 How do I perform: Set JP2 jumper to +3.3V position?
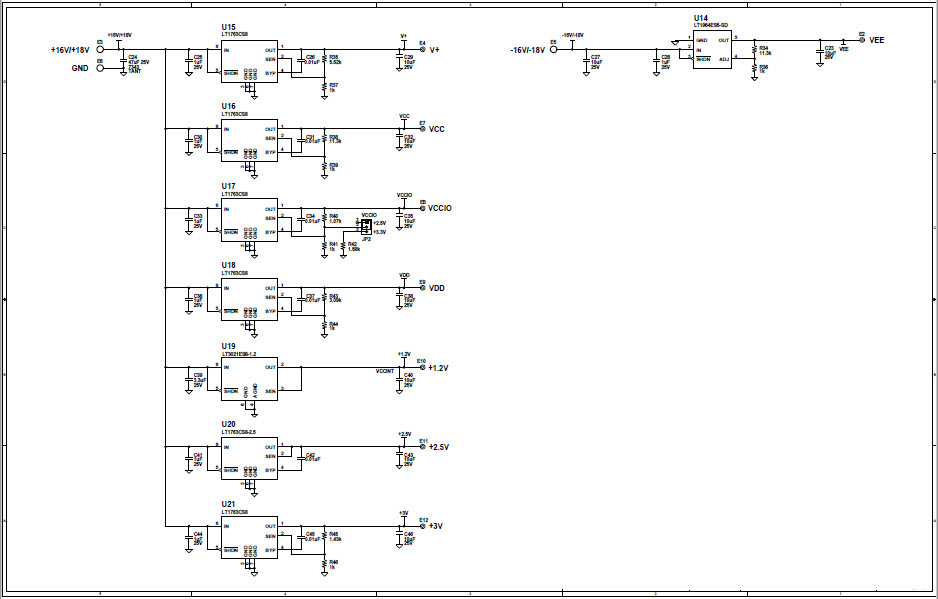tap(367, 231)
